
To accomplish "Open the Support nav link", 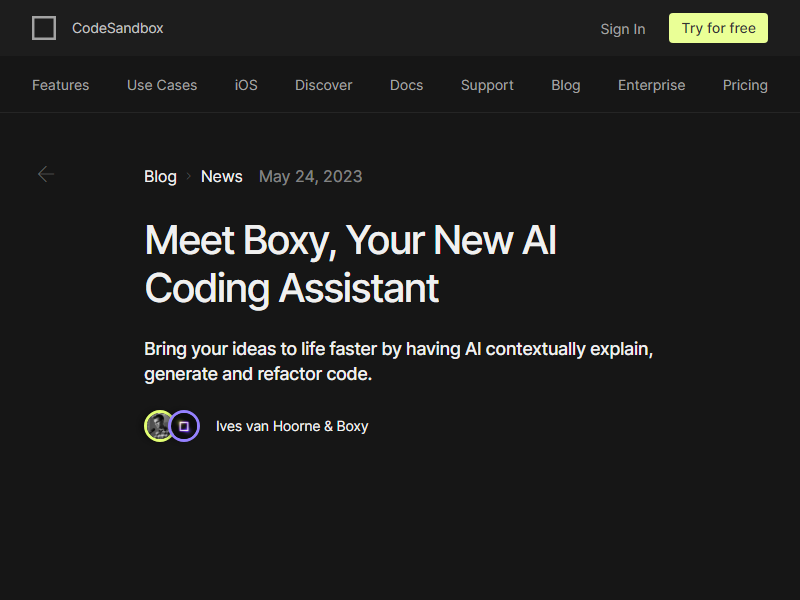I will tap(487, 85).
